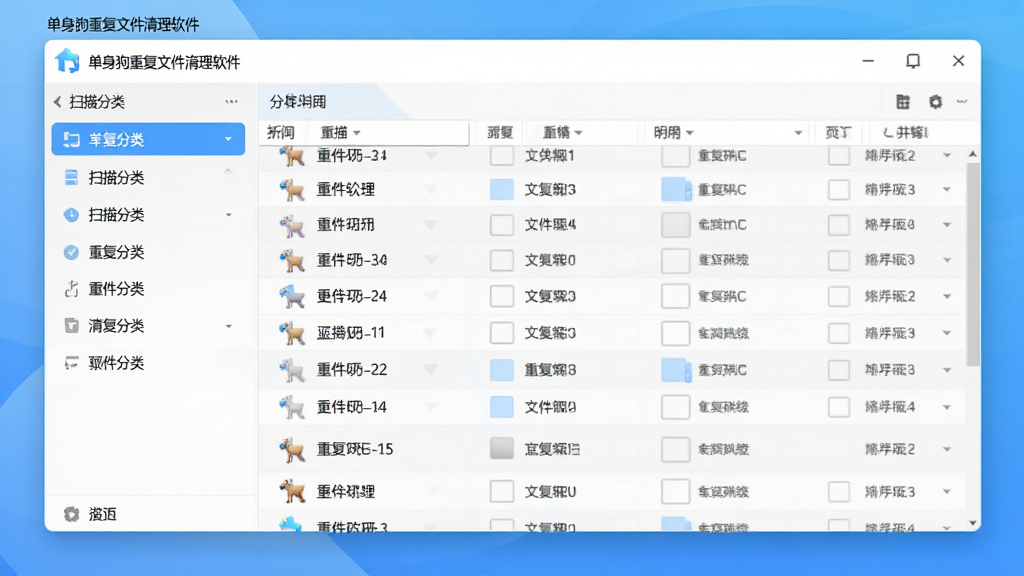Screen dimensions: 1024x576
Task: Click the gear icon at sidebar bottom
Action: 71,514
